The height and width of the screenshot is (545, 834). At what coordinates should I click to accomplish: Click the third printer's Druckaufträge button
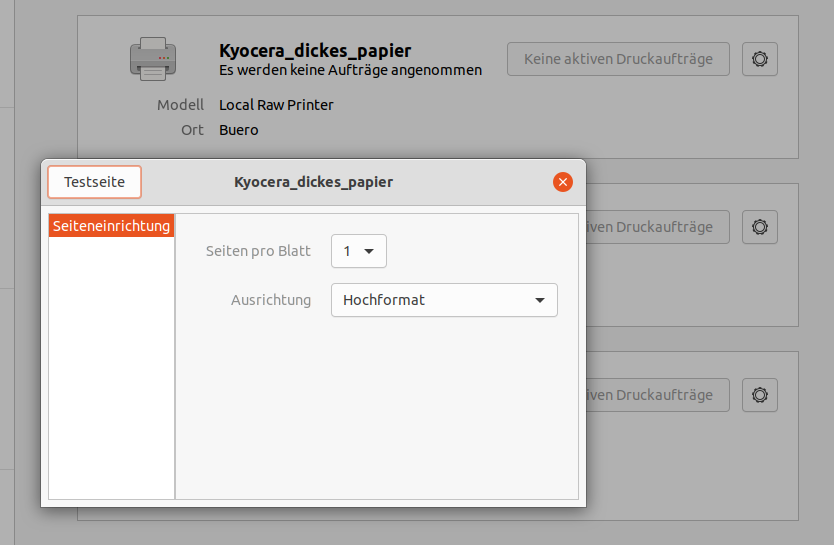(657, 395)
